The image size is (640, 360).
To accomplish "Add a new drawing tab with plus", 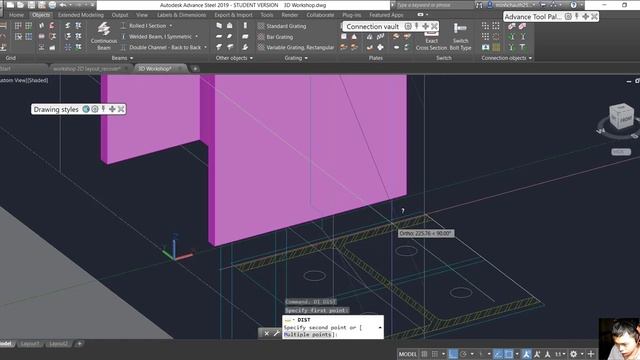I will coord(195,69).
